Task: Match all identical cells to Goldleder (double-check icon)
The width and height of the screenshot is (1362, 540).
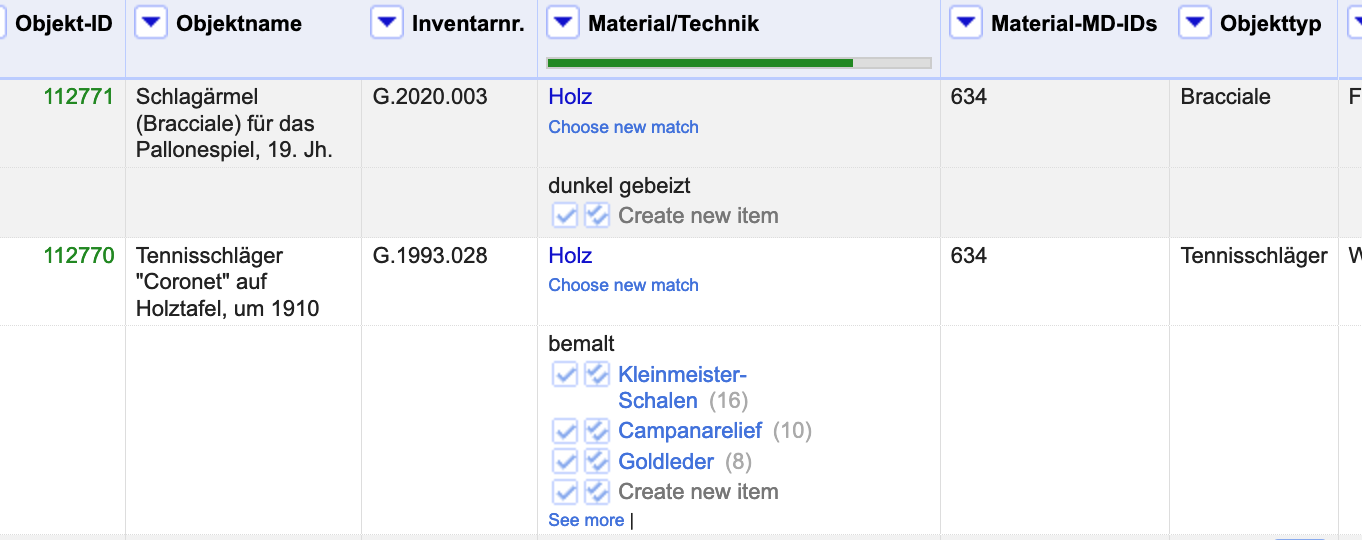Action: click(x=597, y=462)
